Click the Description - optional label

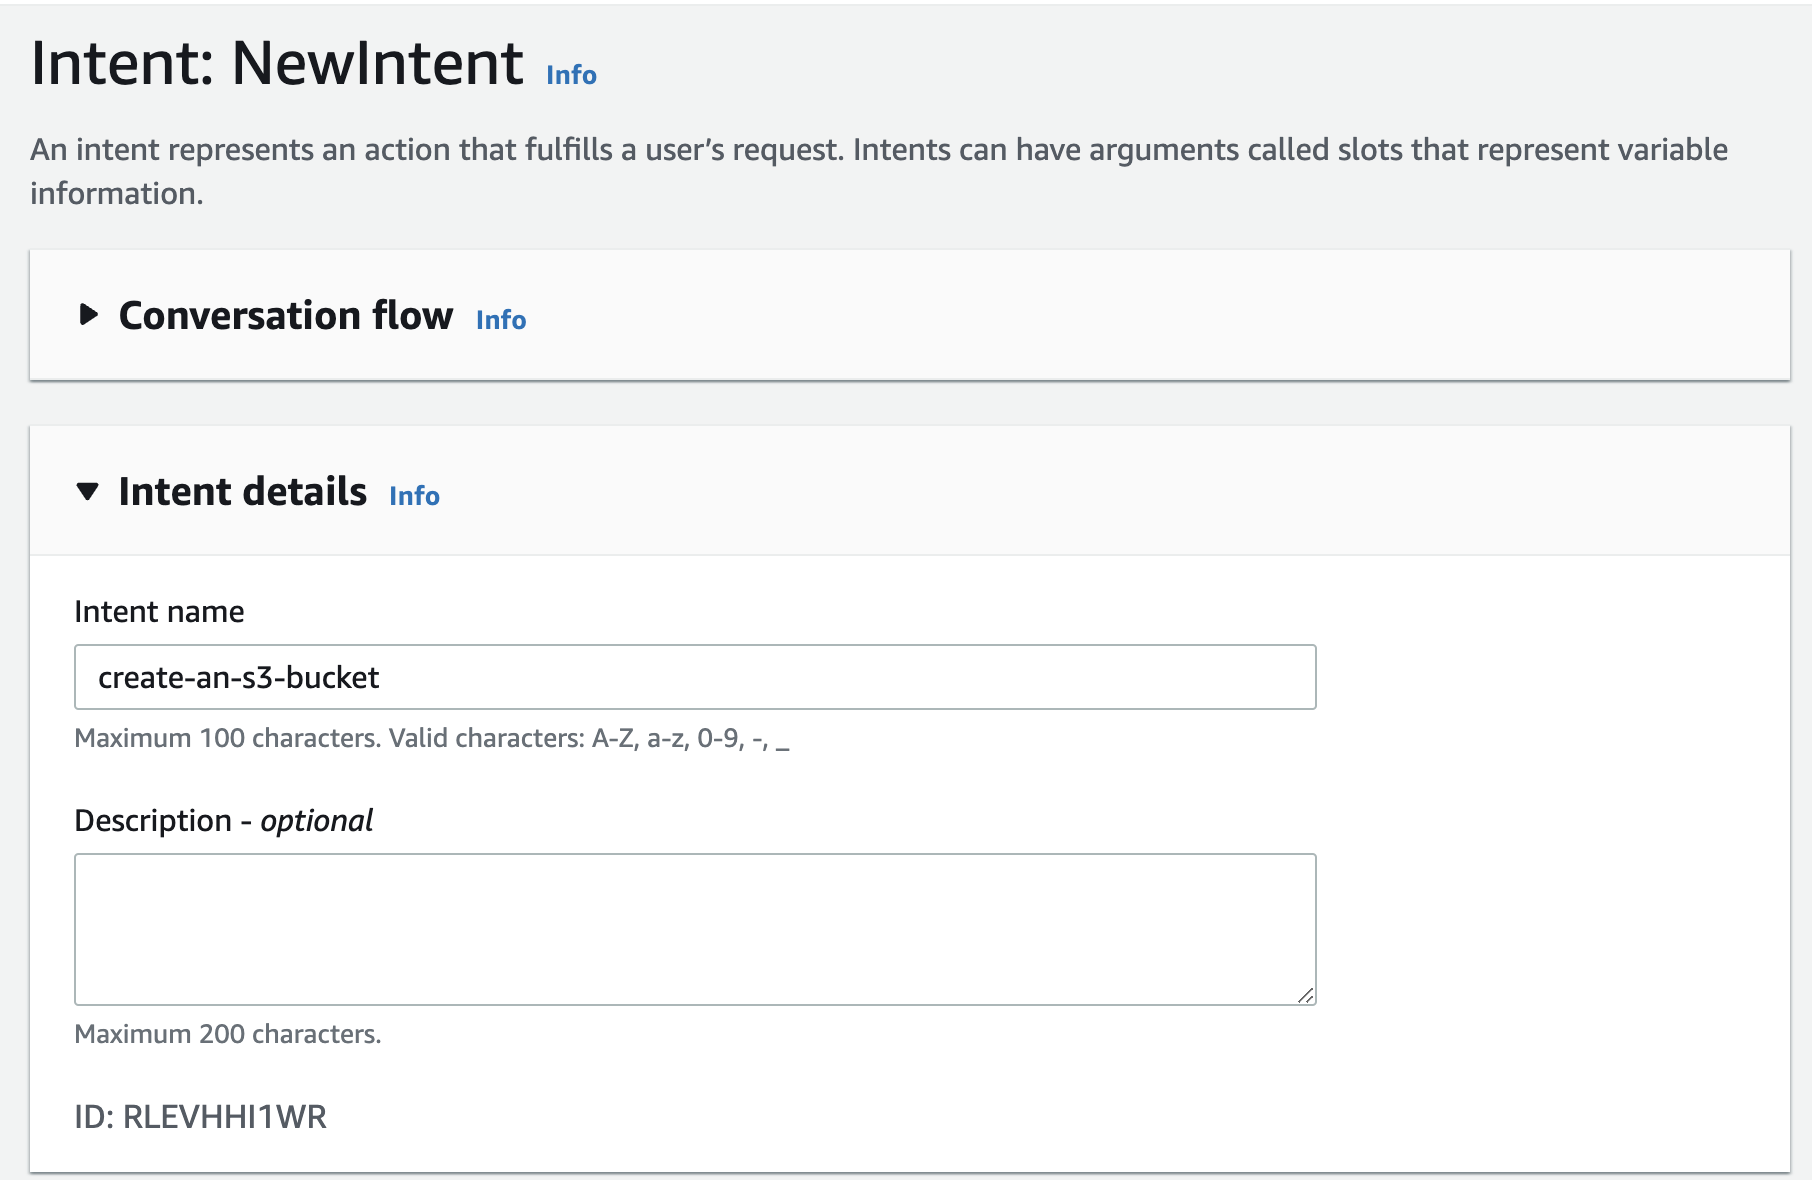[x=223, y=820]
